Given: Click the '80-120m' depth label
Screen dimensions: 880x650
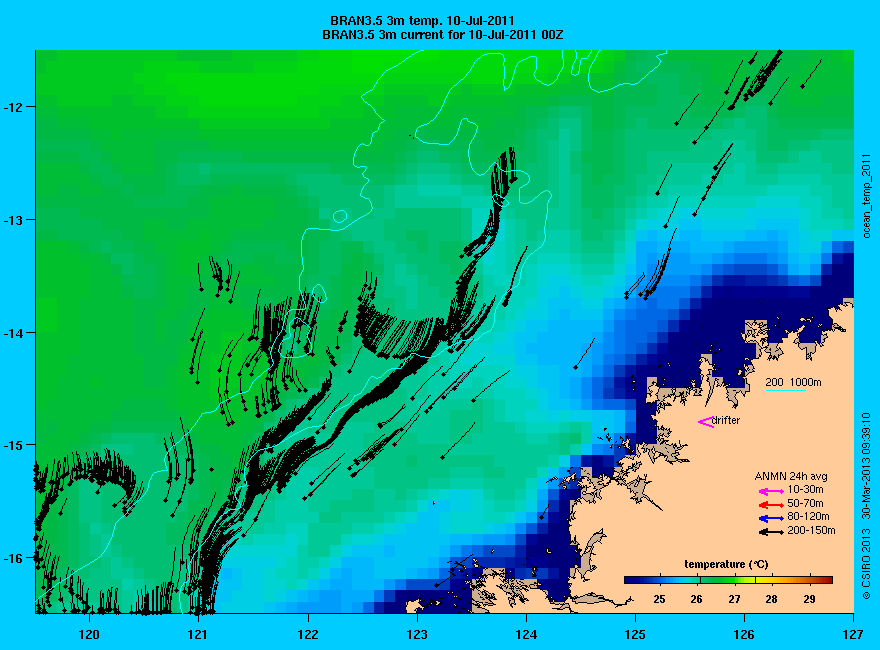Looking at the screenshot, I should [808, 516].
